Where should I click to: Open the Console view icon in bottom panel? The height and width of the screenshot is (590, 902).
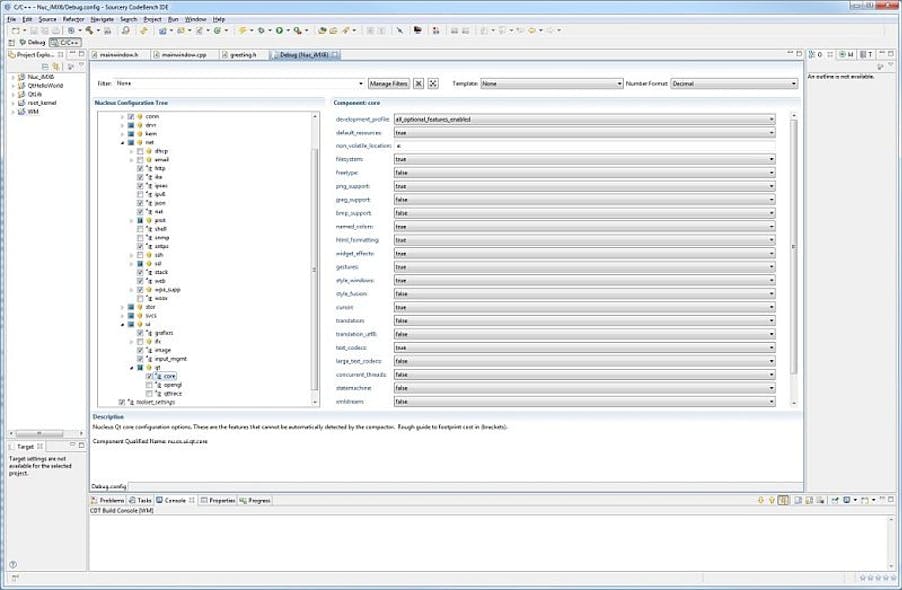(x=169, y=500)
